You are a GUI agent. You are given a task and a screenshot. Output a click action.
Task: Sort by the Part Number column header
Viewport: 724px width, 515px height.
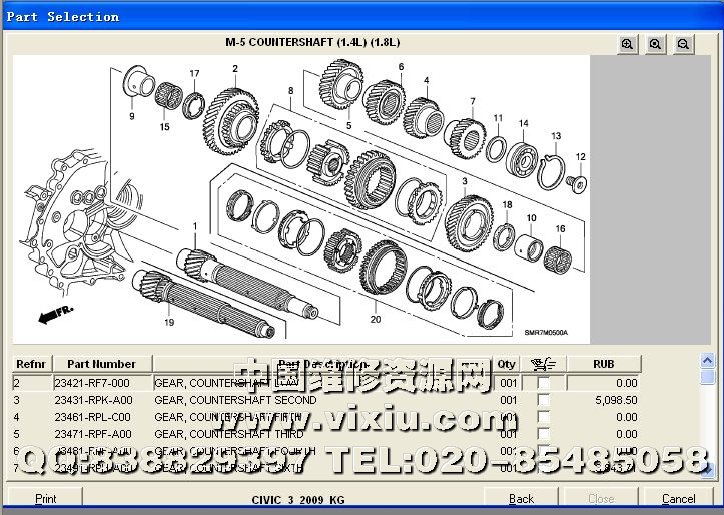pos(101,364)
